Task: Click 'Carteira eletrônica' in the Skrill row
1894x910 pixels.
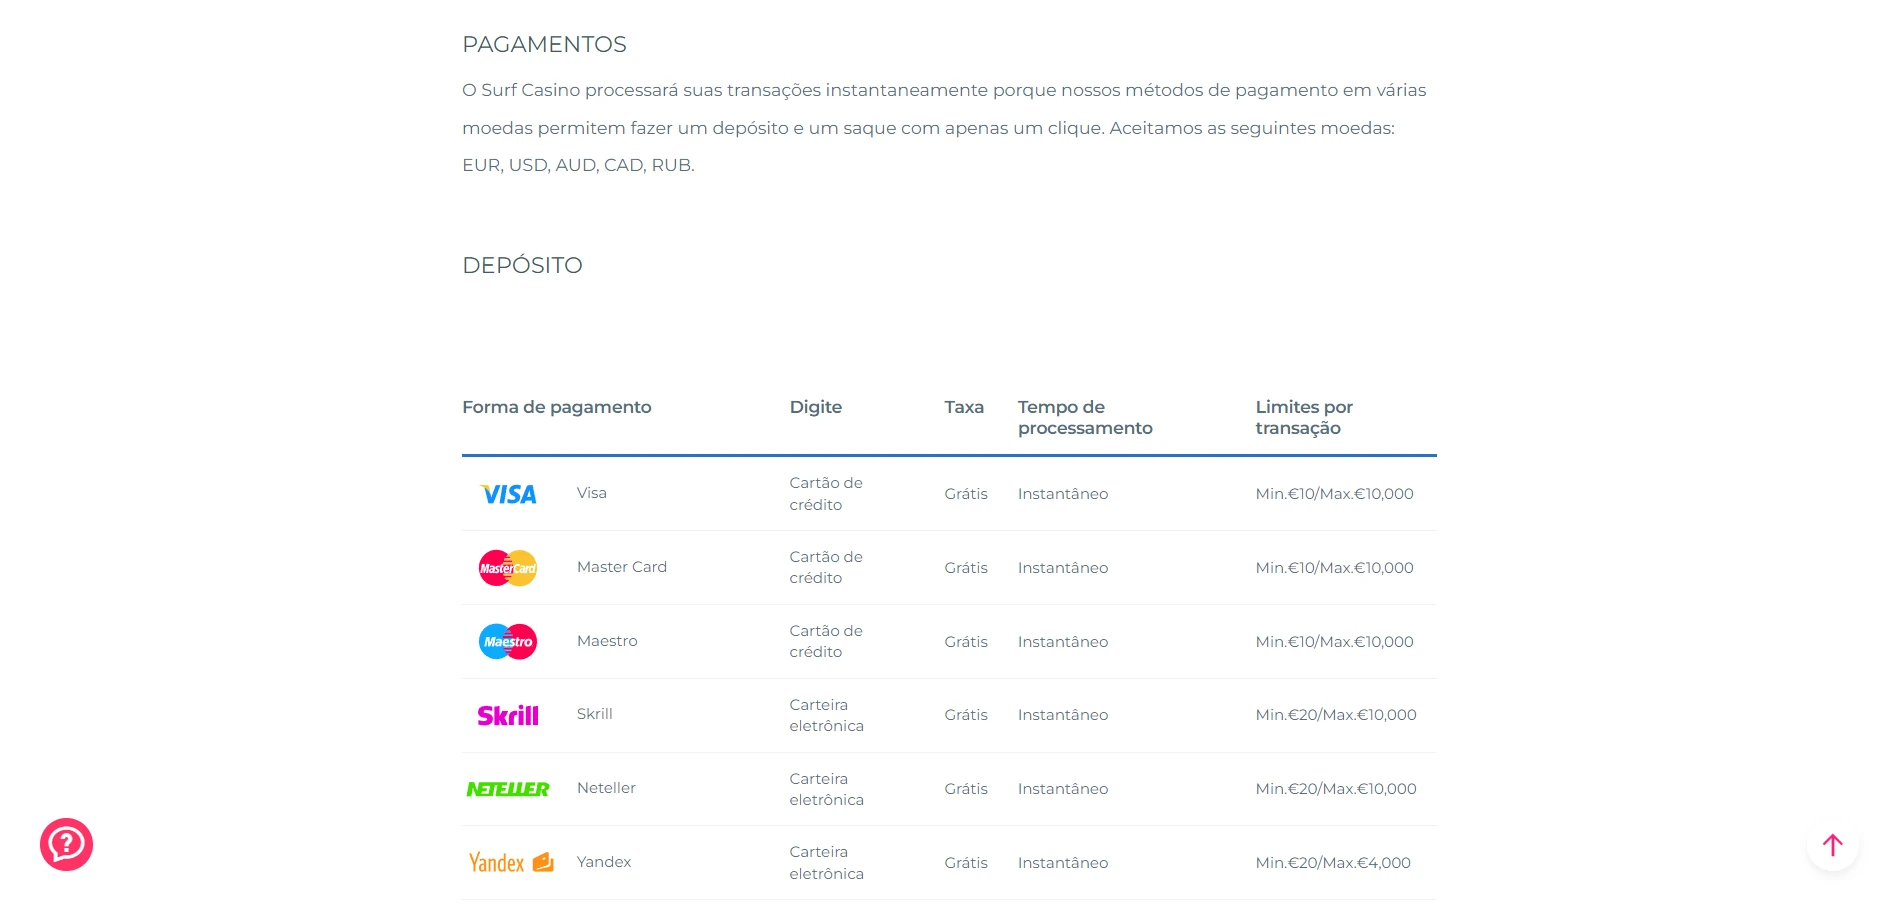Action: [x=827, y=715]
